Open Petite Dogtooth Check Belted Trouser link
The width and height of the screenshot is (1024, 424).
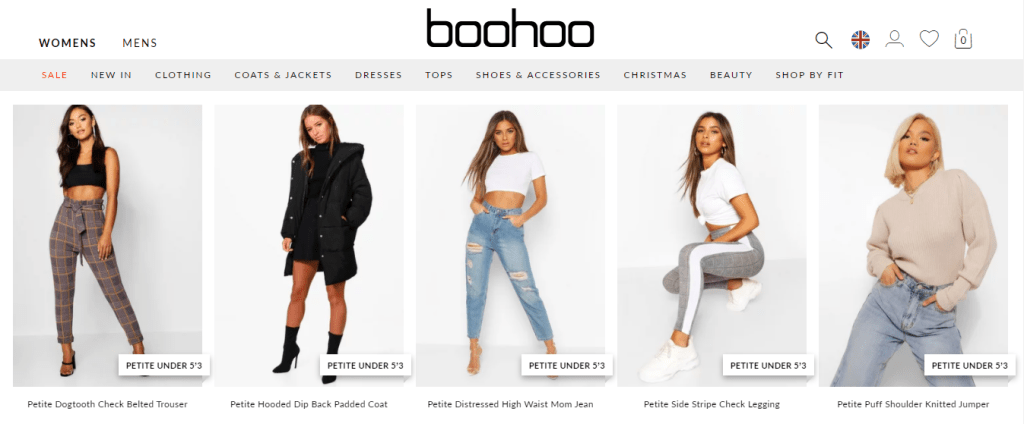pos(107,404)
